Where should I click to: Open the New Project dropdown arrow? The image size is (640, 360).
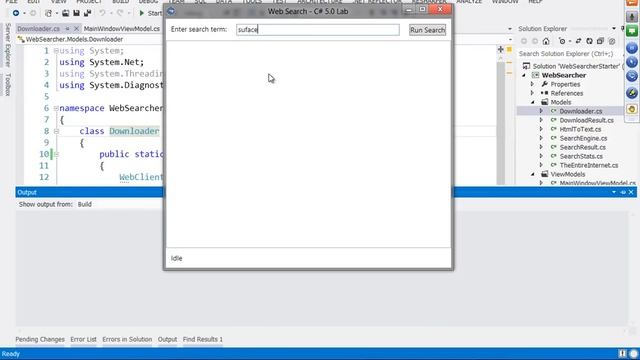tap(56, 13)
